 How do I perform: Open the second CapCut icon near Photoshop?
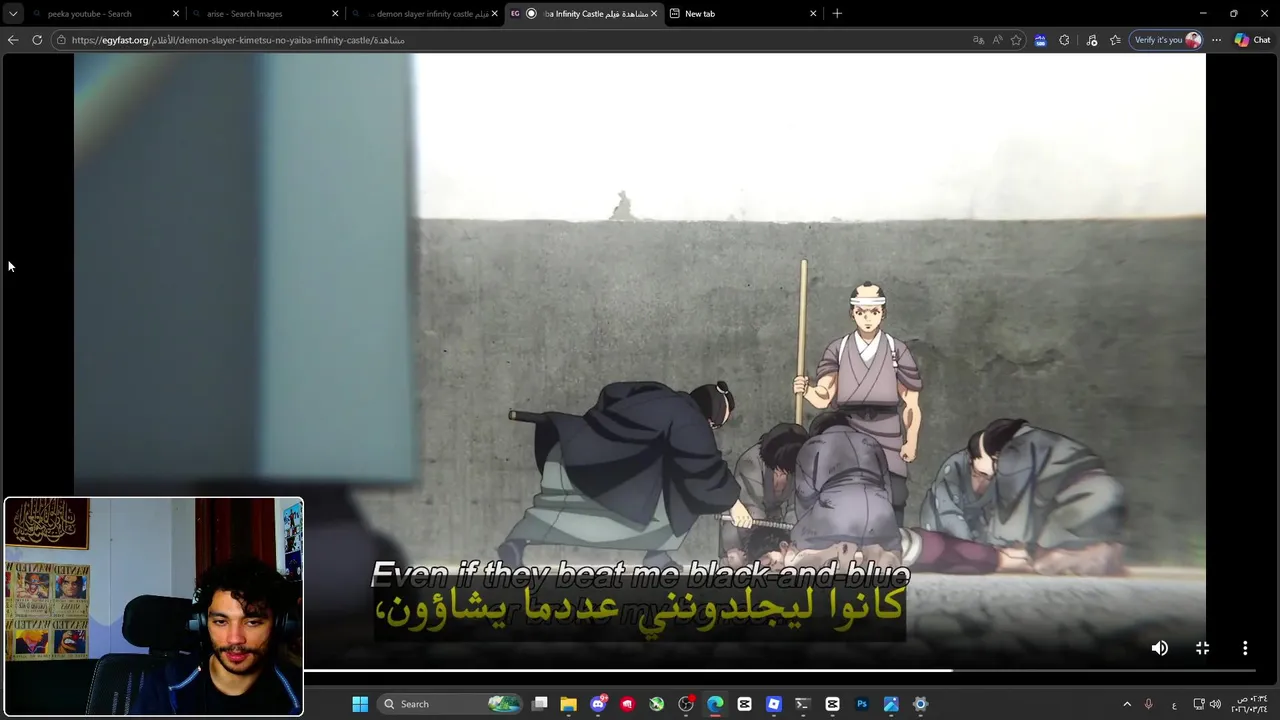tap(832, 704)
